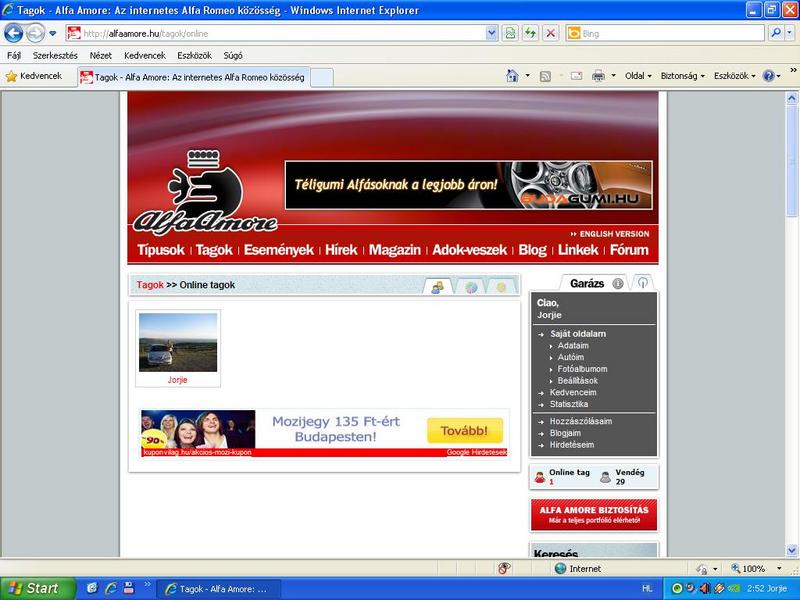
Task: Click the Read Mail envelope icon
Action: (577, 76)
